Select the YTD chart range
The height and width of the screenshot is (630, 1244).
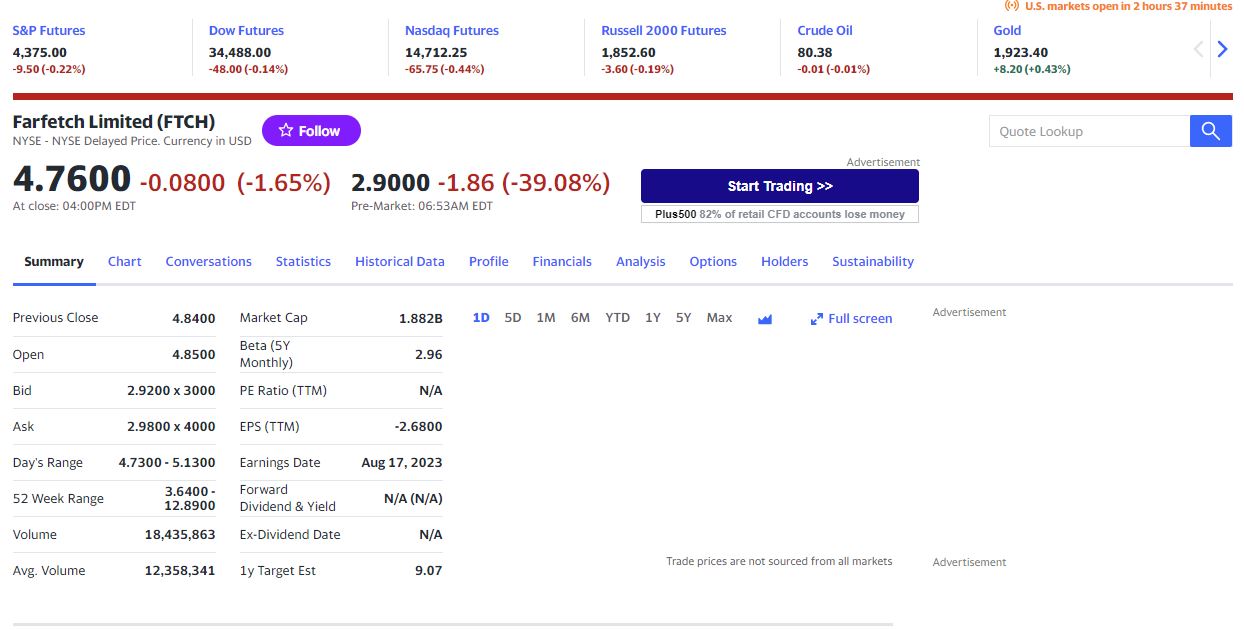[x=617, y=318]
